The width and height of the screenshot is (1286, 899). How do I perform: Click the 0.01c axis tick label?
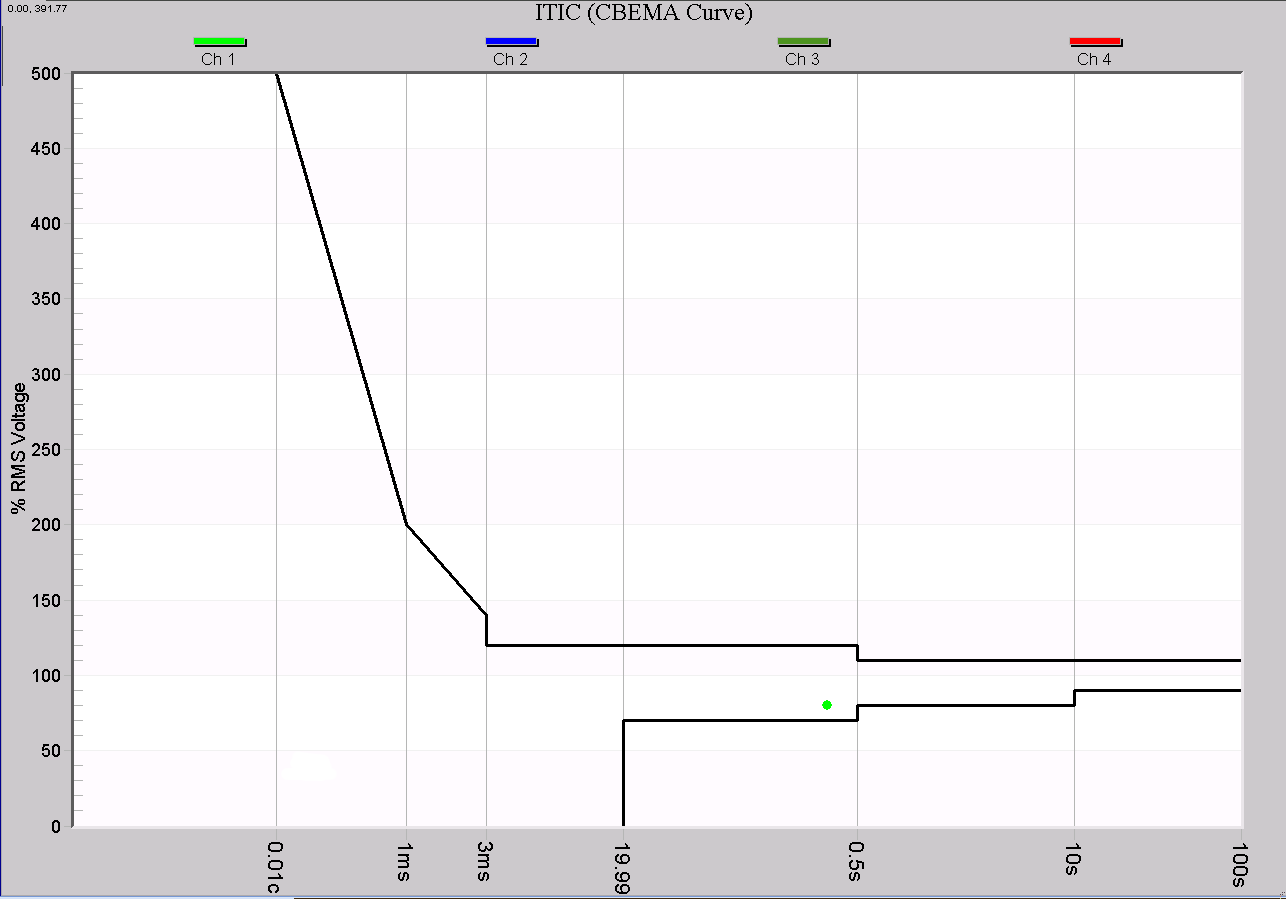pos(276,865)
